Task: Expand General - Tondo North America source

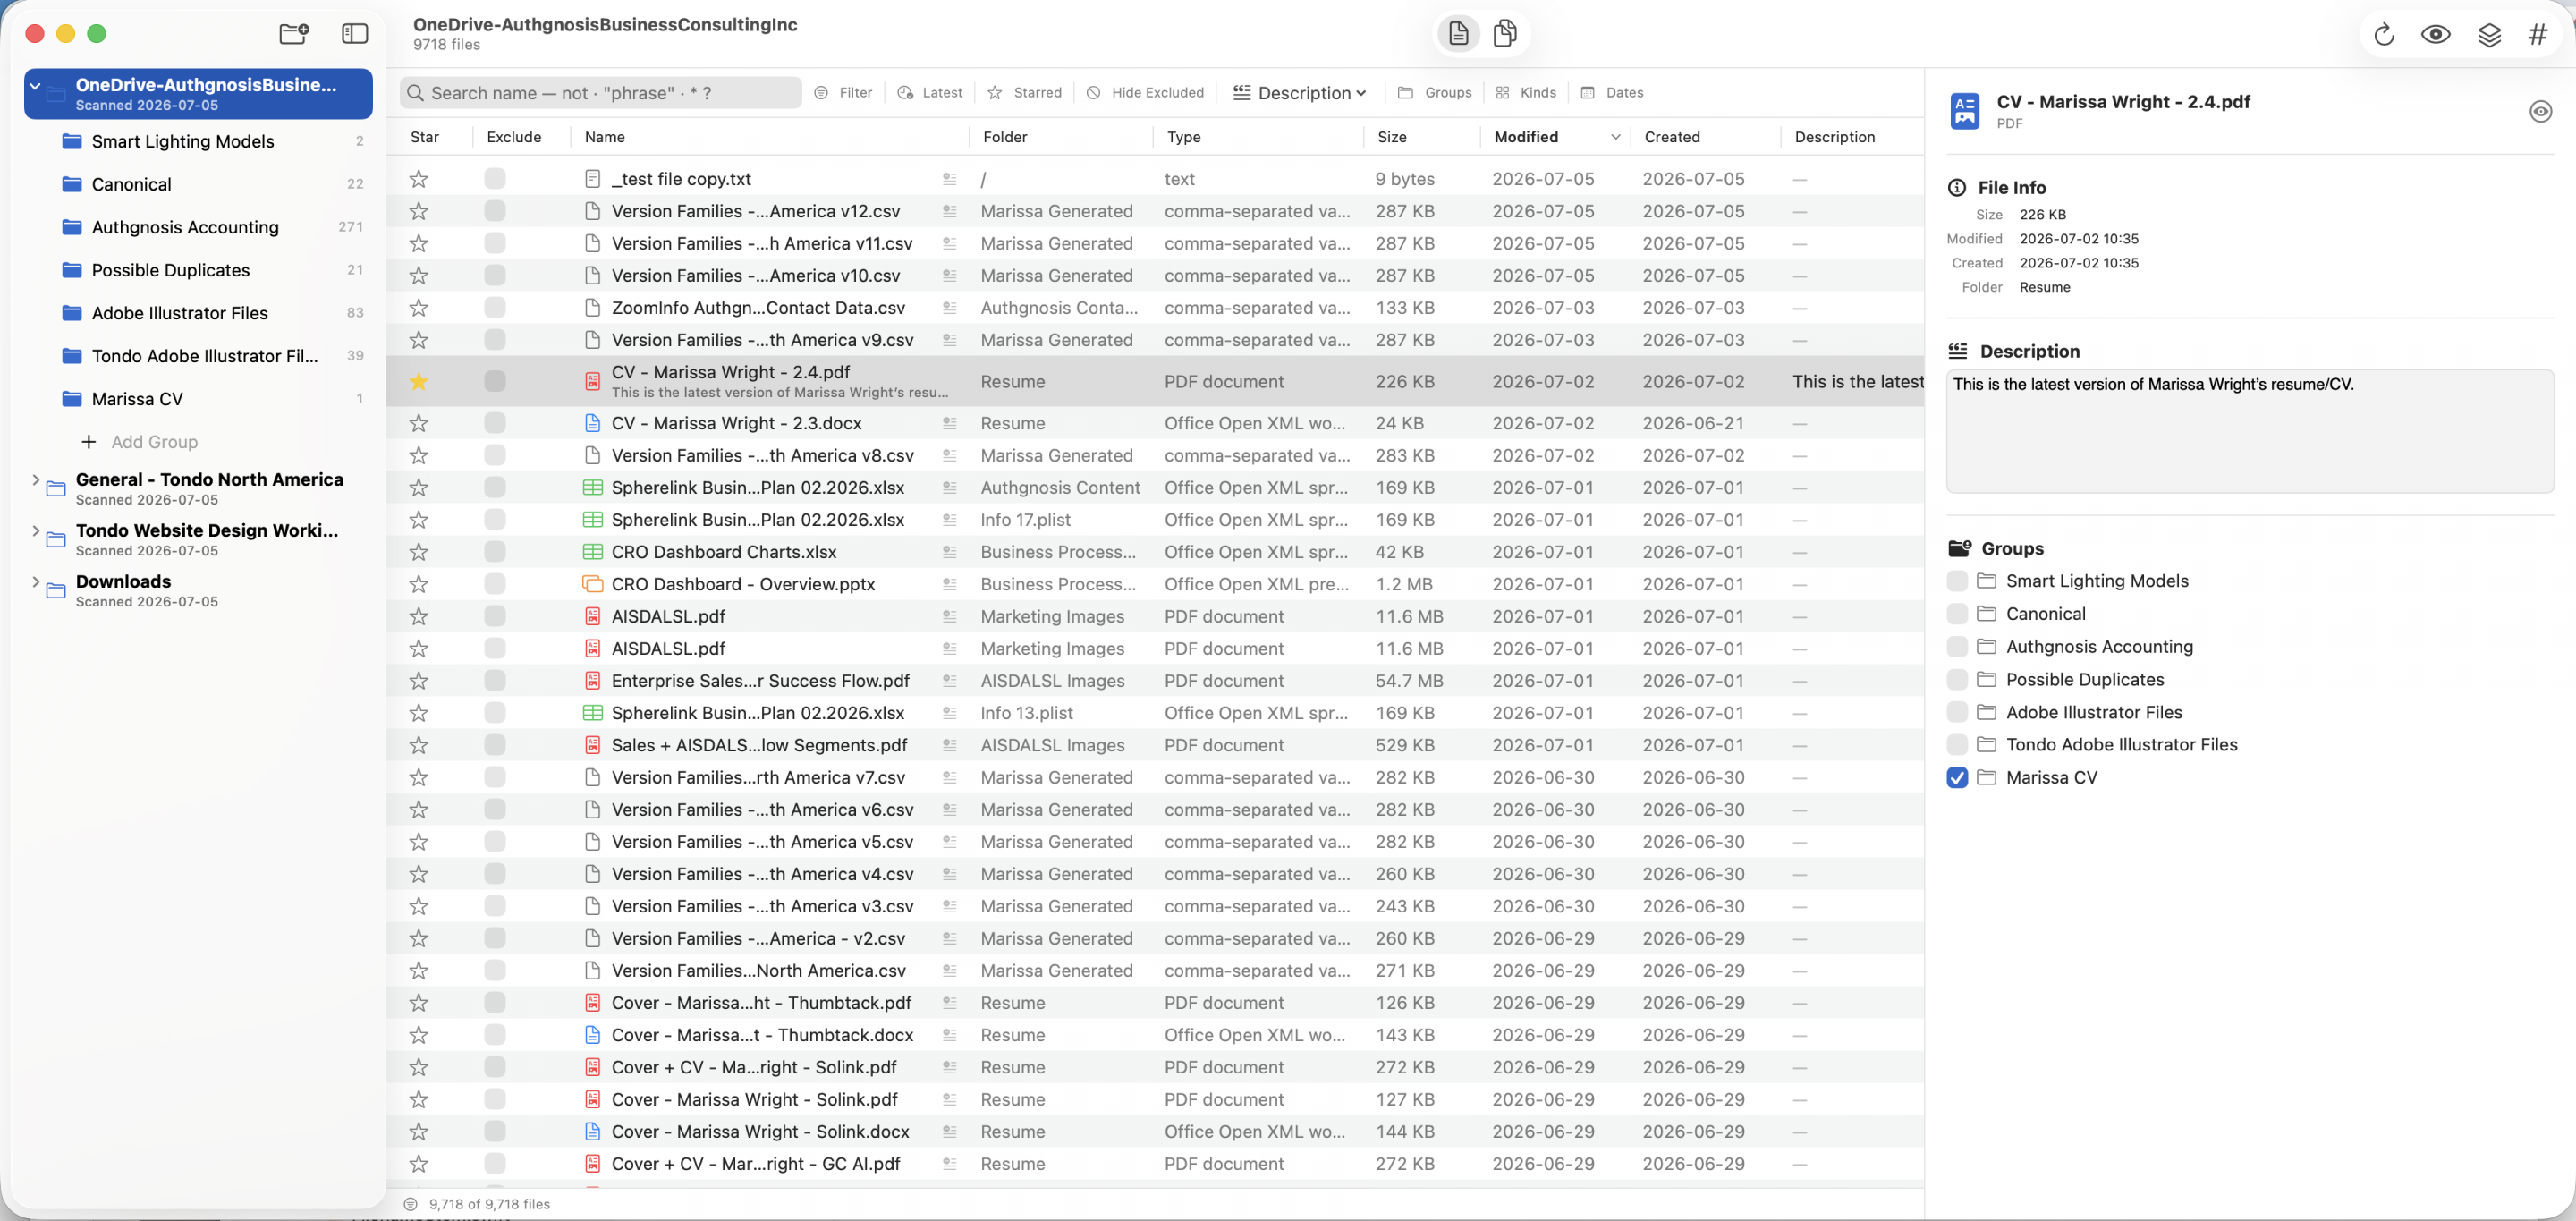Action: click(x=36, y=480)
